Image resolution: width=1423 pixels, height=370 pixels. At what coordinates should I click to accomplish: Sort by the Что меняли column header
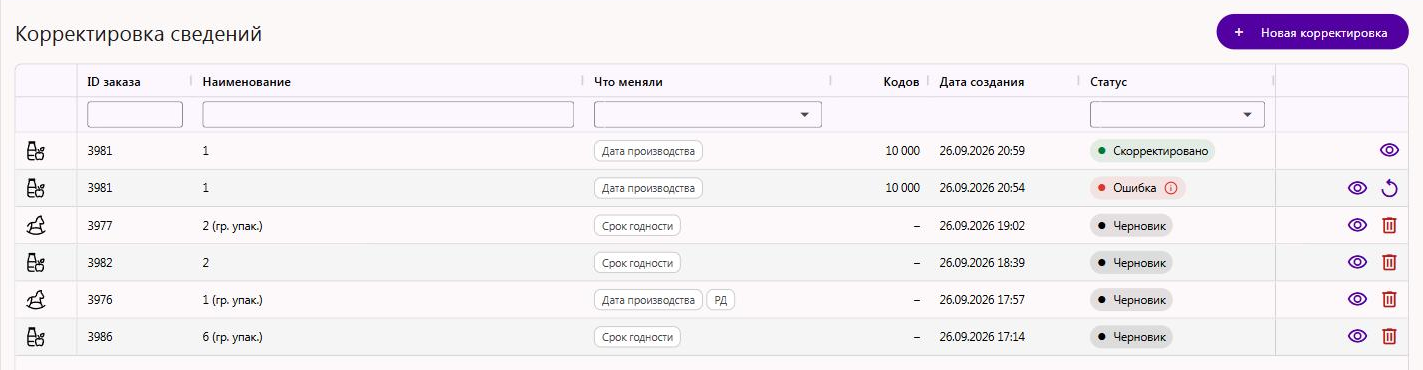pos(628,82)
